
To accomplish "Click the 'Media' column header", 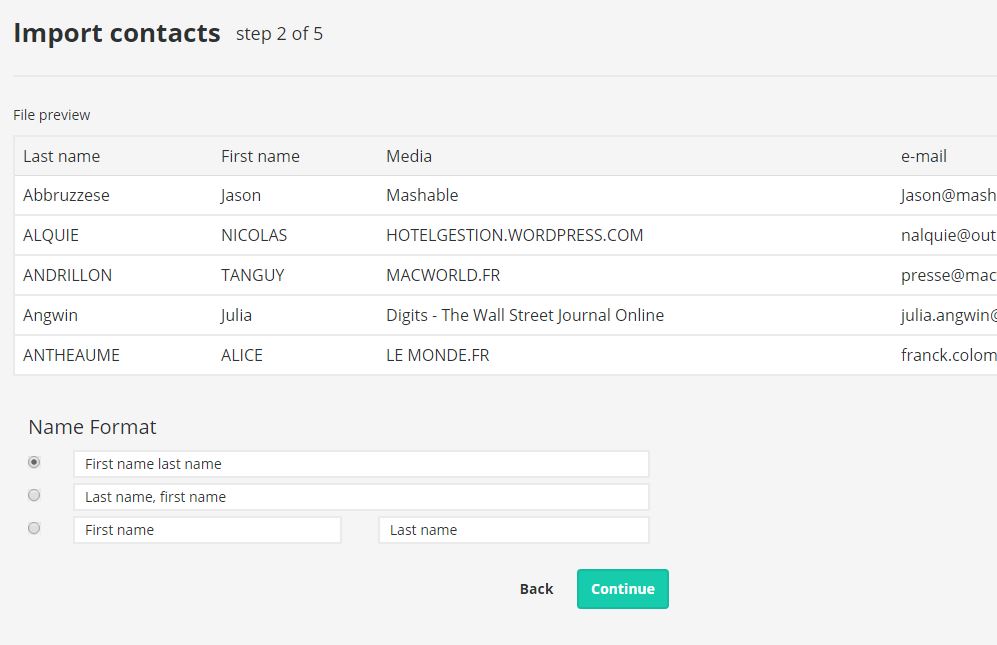I will (x=409, y=156).
